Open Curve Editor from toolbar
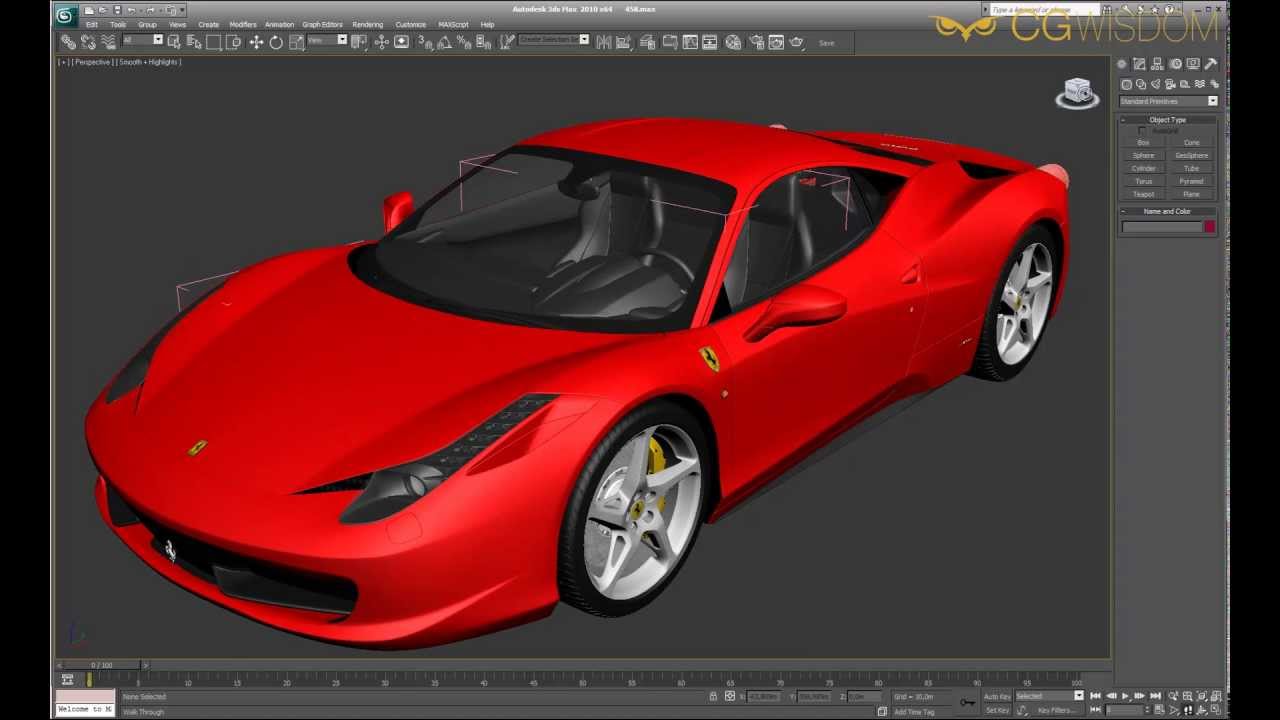The width and height of the screenshot is (1280, 720). pyautogui.click(x=690, y=42)
